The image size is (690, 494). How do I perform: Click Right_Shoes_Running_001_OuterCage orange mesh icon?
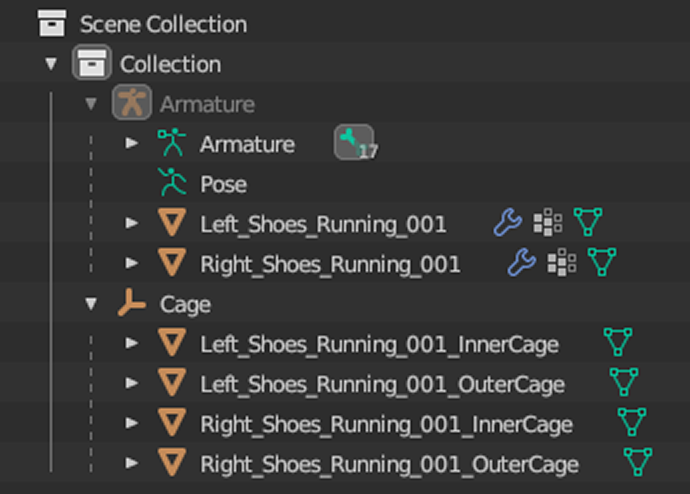172,463
